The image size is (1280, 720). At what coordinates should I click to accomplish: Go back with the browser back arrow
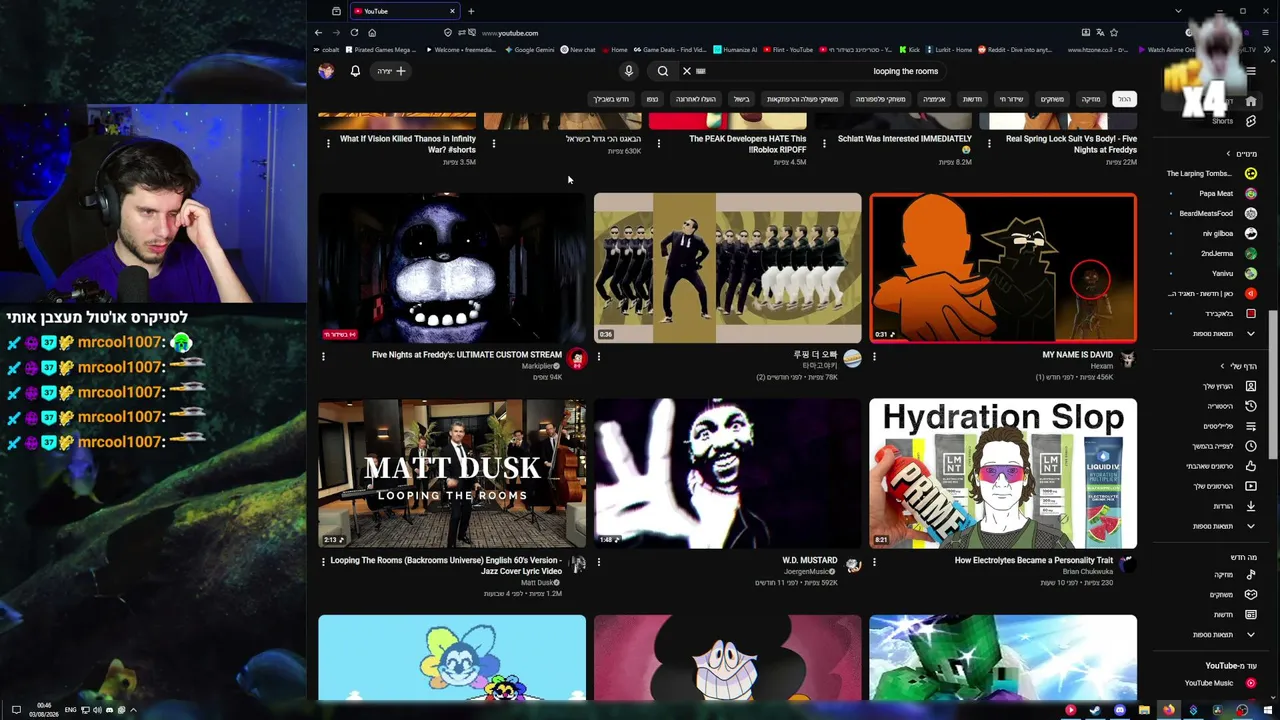coord(319,33)
